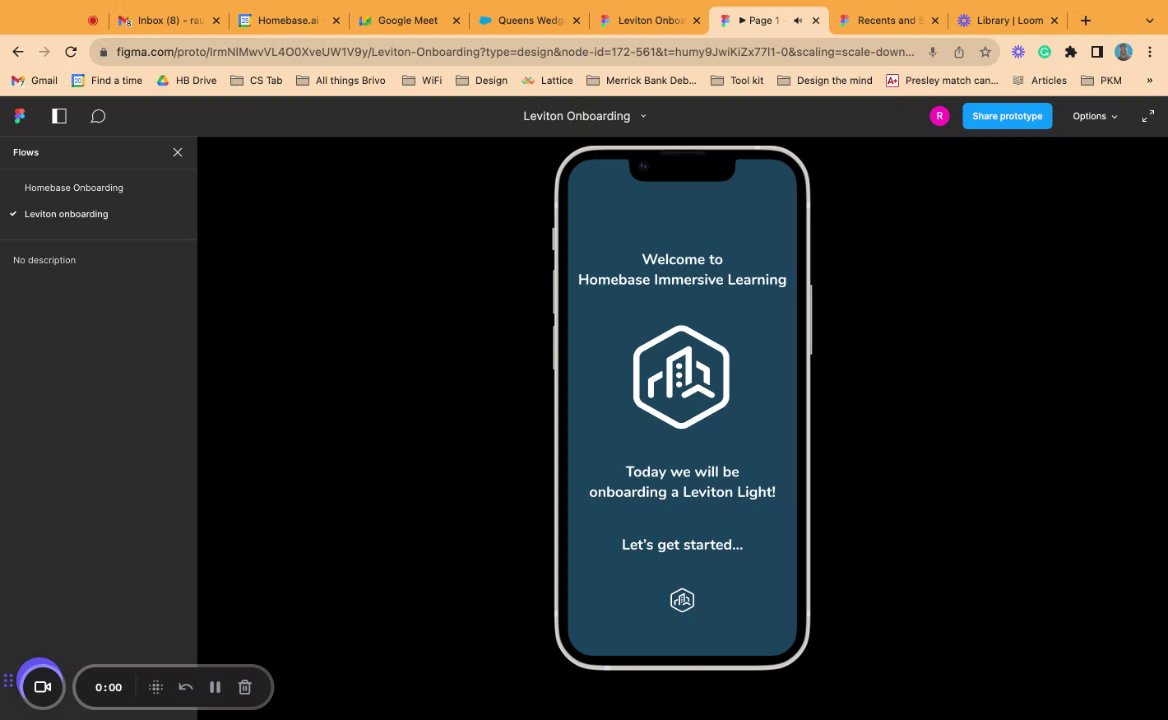Open the All things Brivo bookmark folder
This screenshot has width=1168, height=720.
coord(340,80)
